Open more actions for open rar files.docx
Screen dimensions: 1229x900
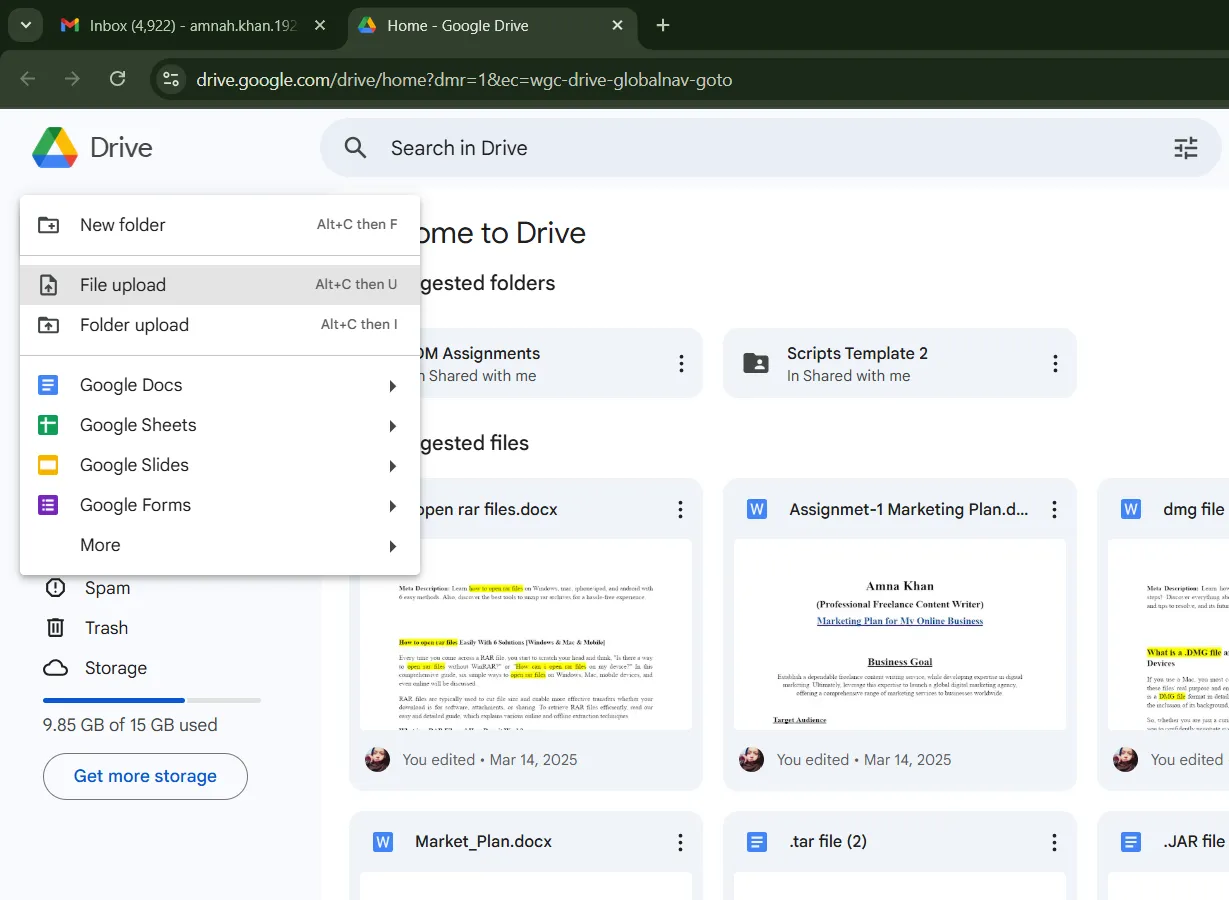[x=681, y=510]
